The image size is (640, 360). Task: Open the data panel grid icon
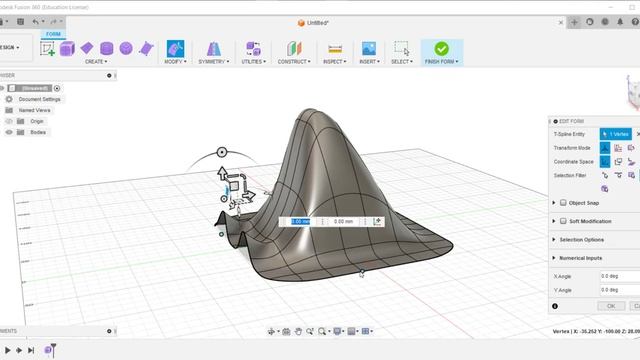[20, 22]
